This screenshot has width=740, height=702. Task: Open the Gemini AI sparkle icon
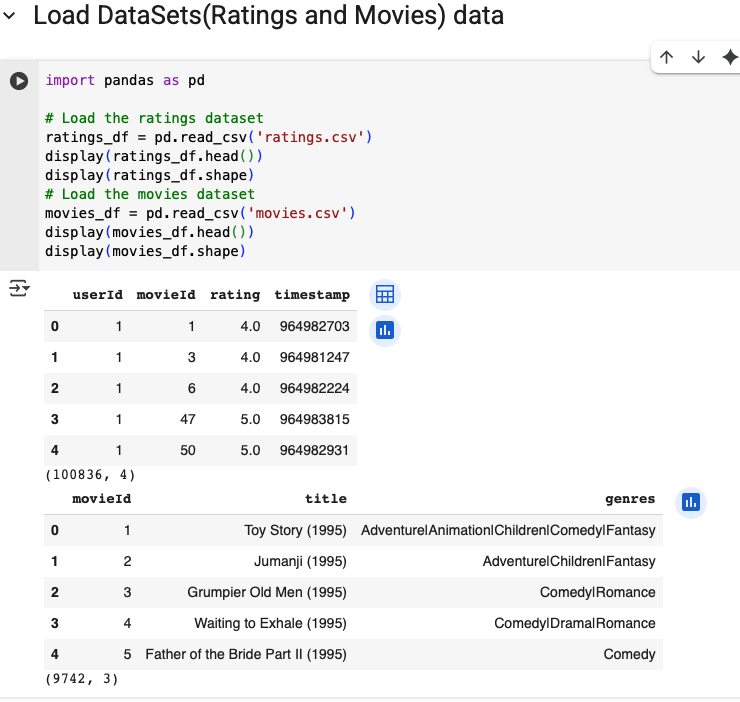click(730, 57)
